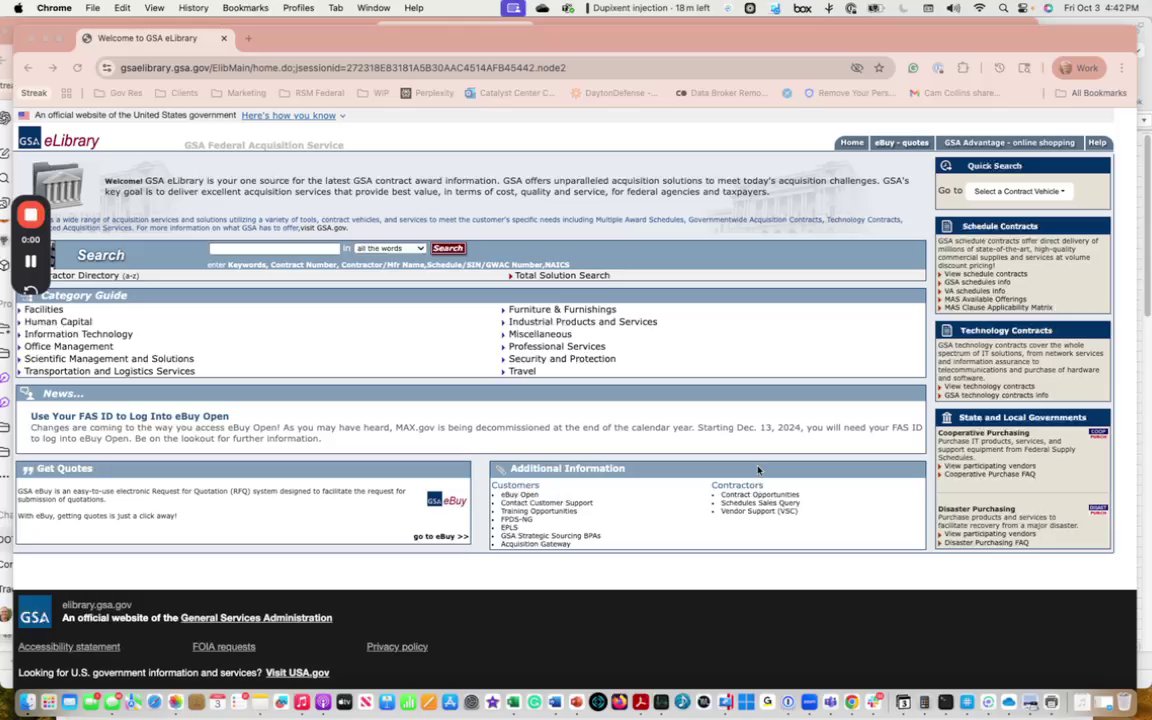Open Chrome three-dot menu
The height and width of the screenshot is (720, 1152).
(1121, 68)
